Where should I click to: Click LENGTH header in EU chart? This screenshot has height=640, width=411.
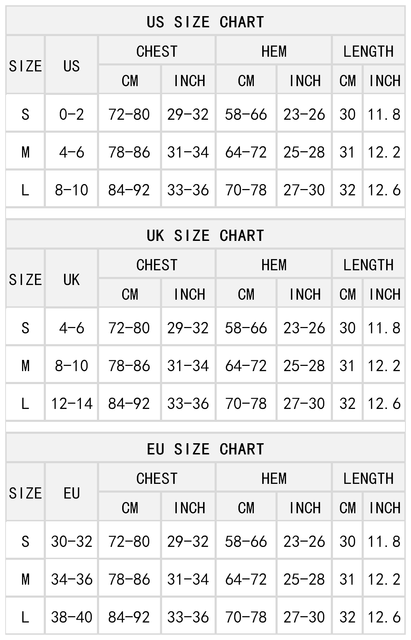click(x=368, y=478)
